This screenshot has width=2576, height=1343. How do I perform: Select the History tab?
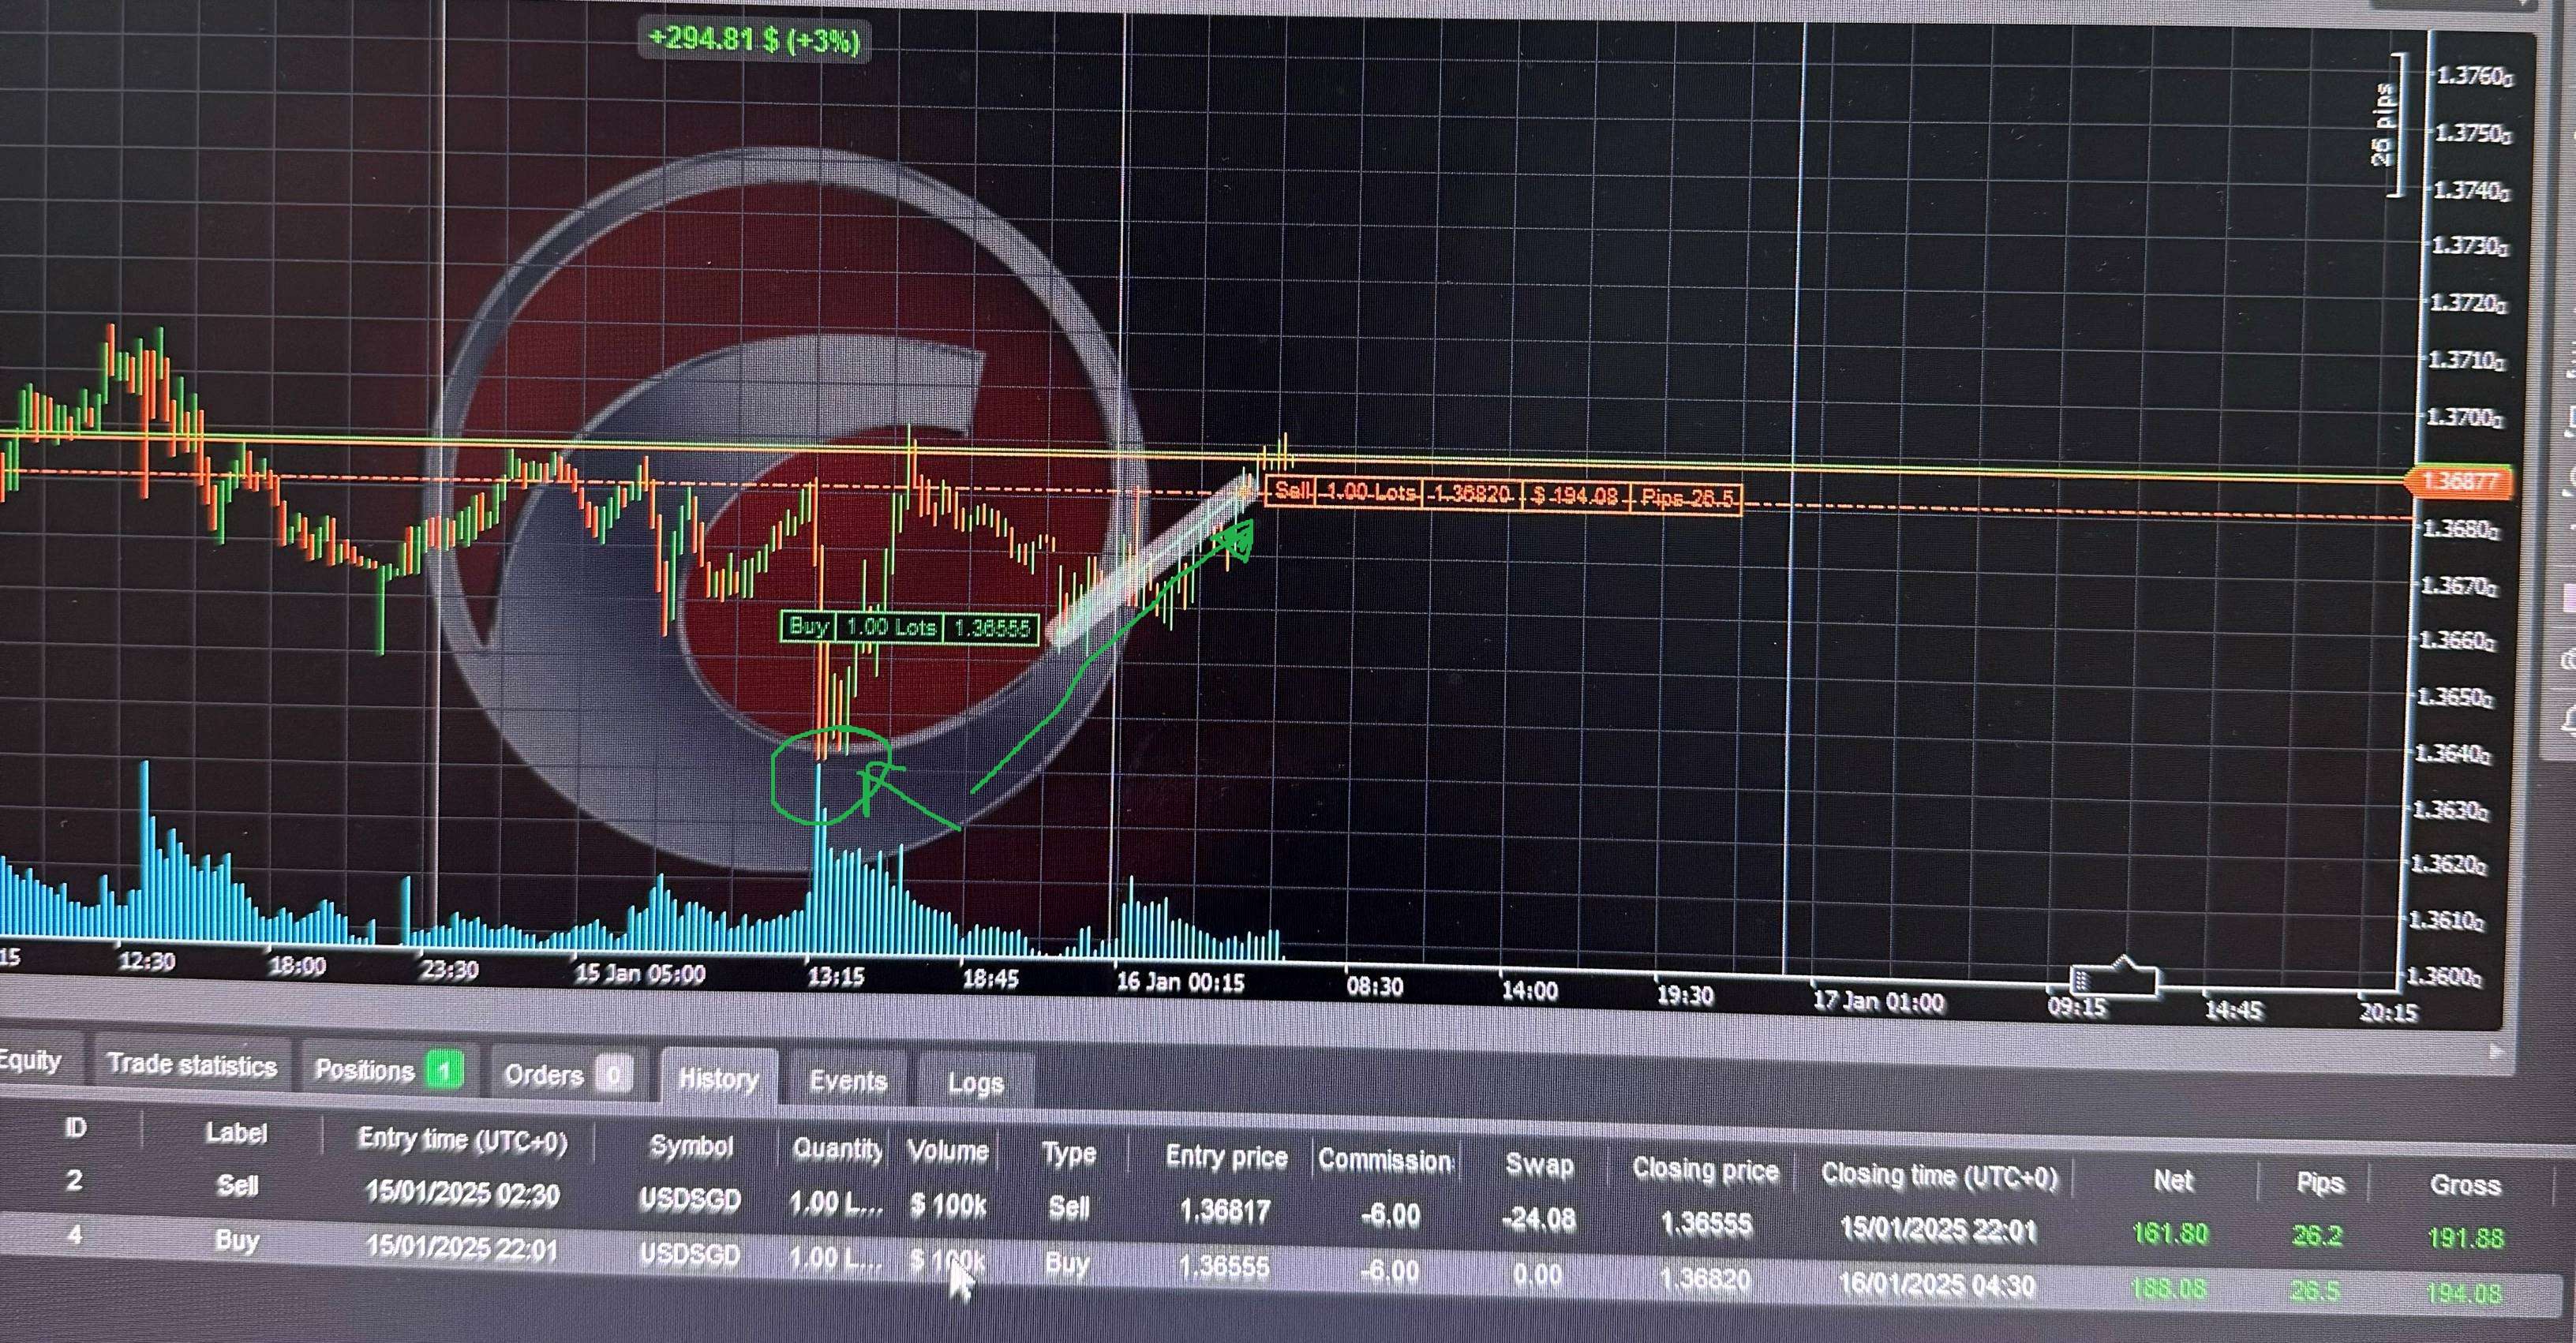point(718,1079)
